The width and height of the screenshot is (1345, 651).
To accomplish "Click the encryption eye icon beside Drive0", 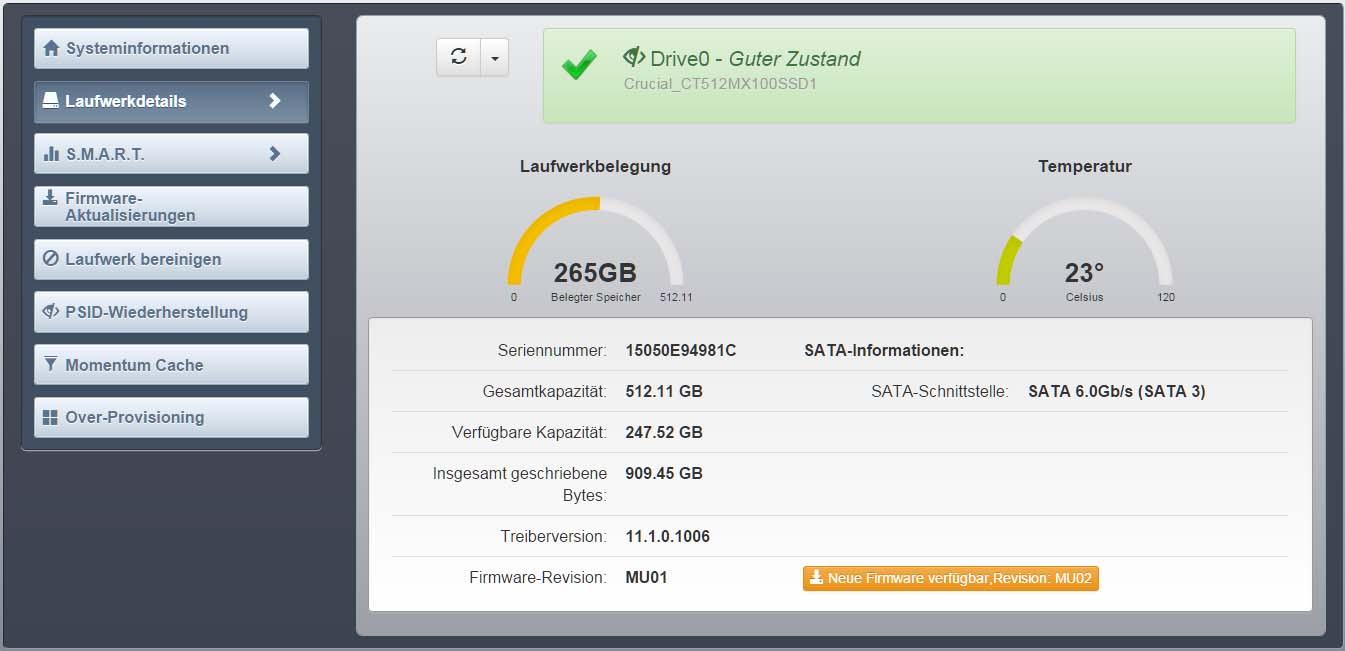I will click(634, 56).
